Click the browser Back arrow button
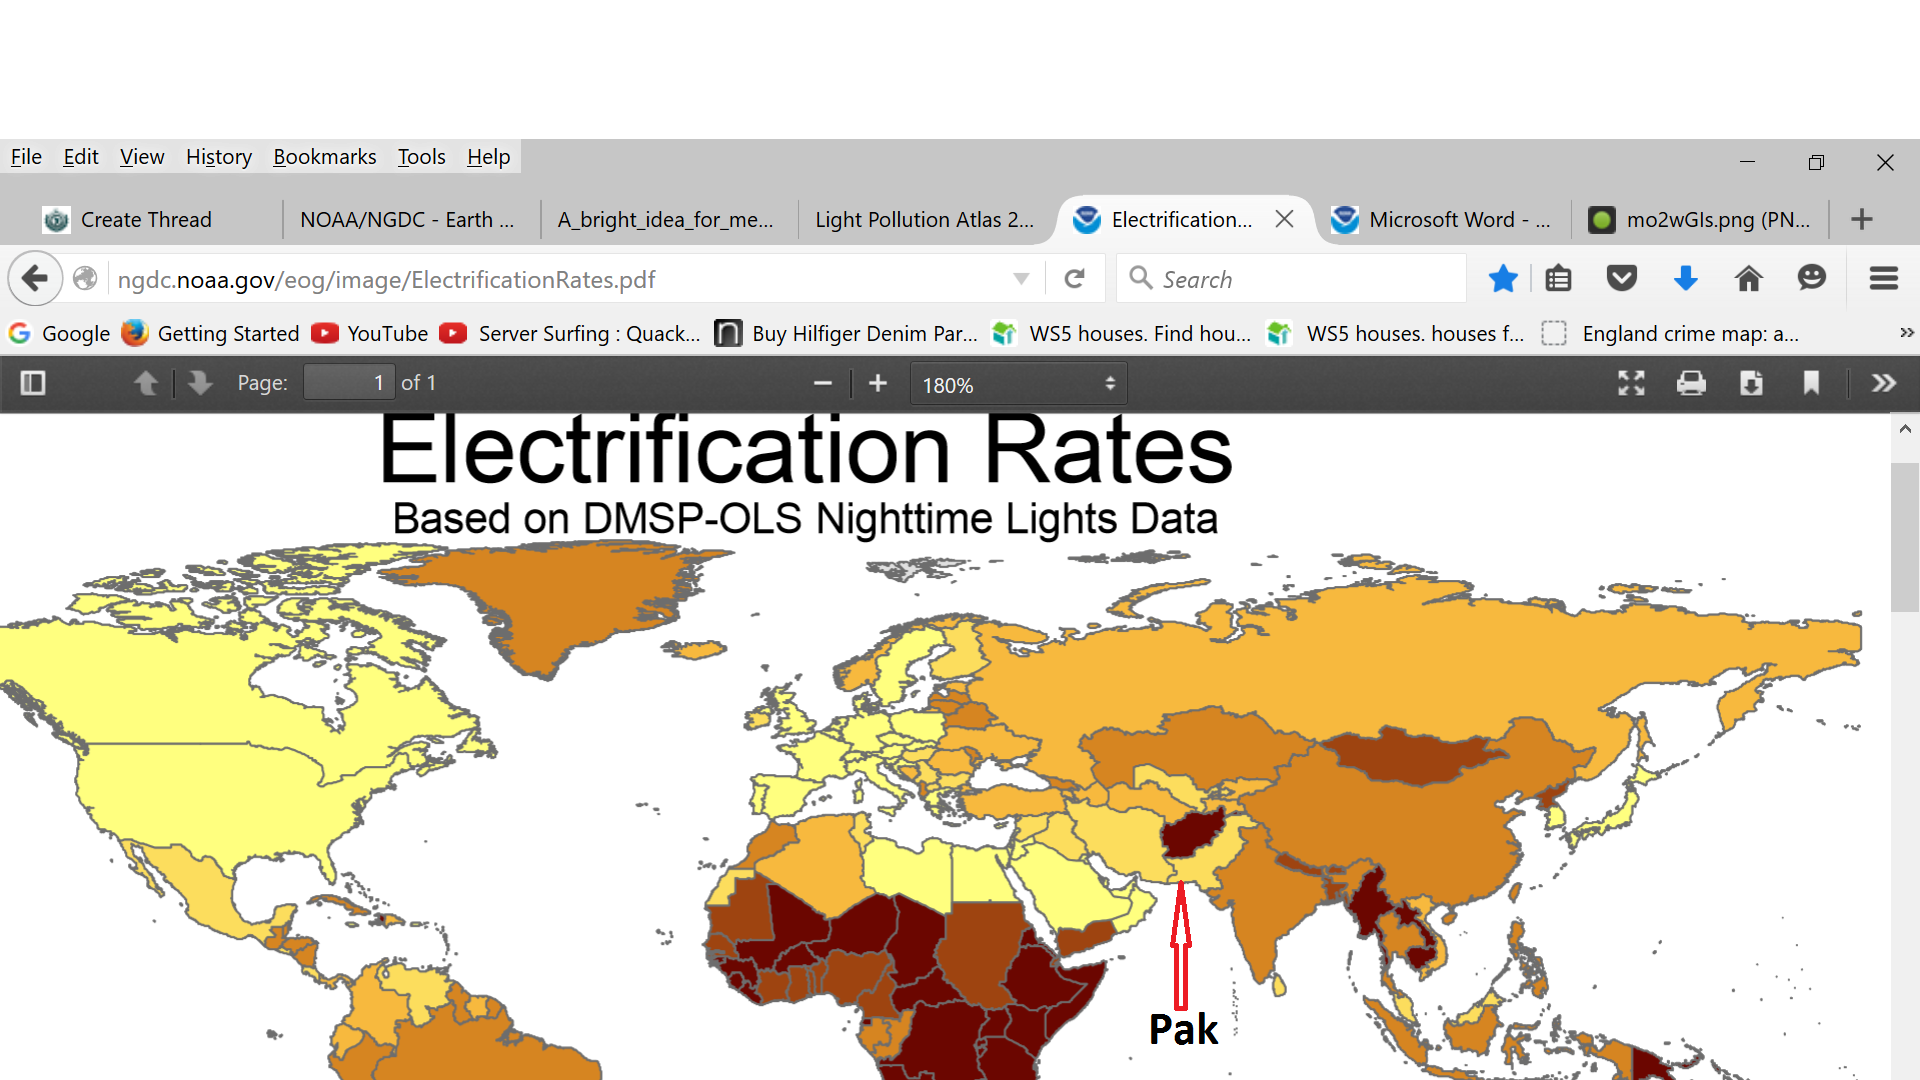 tap(35, 278)
